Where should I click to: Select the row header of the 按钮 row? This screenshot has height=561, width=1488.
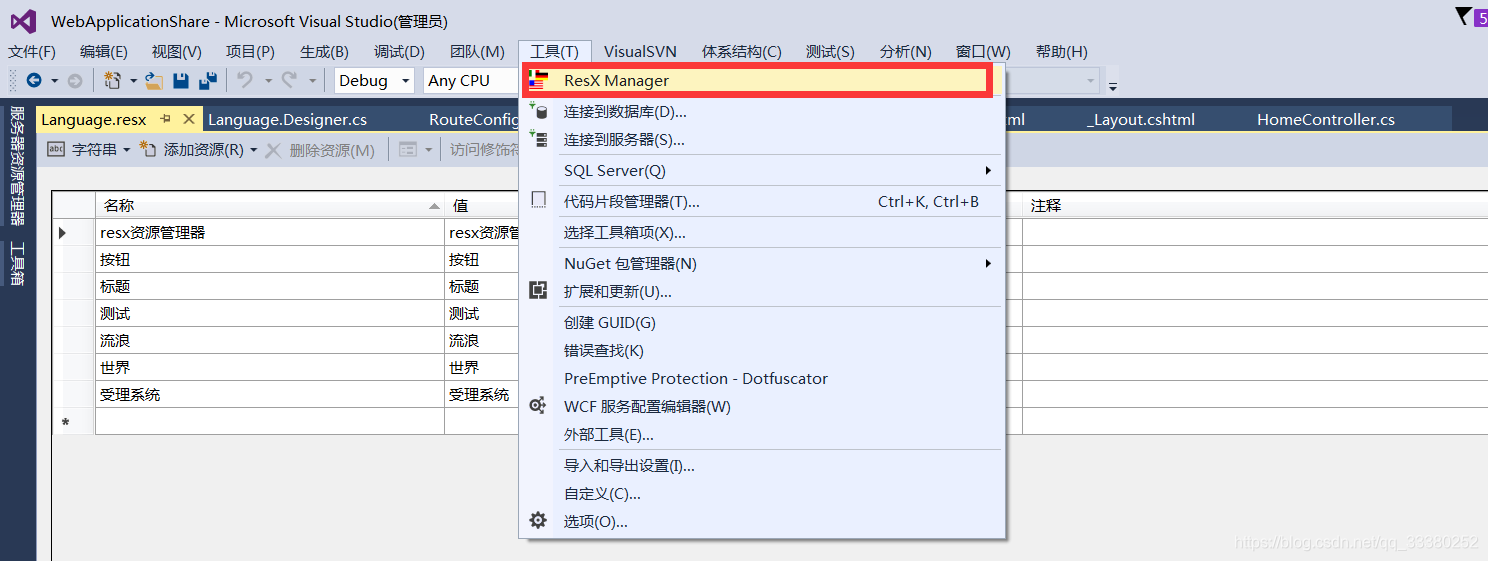[74, 259]
